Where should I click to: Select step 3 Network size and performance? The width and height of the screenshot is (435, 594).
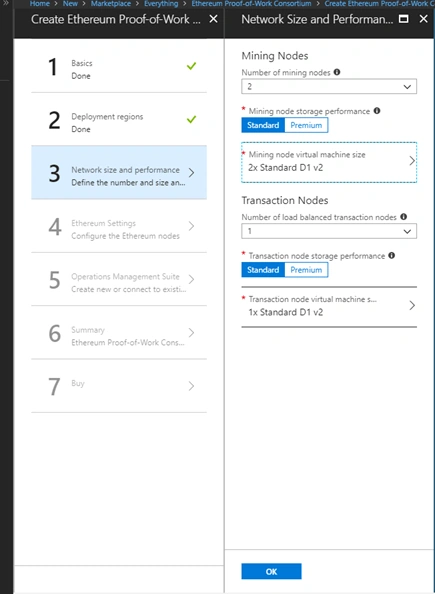(x=119, y=172)
